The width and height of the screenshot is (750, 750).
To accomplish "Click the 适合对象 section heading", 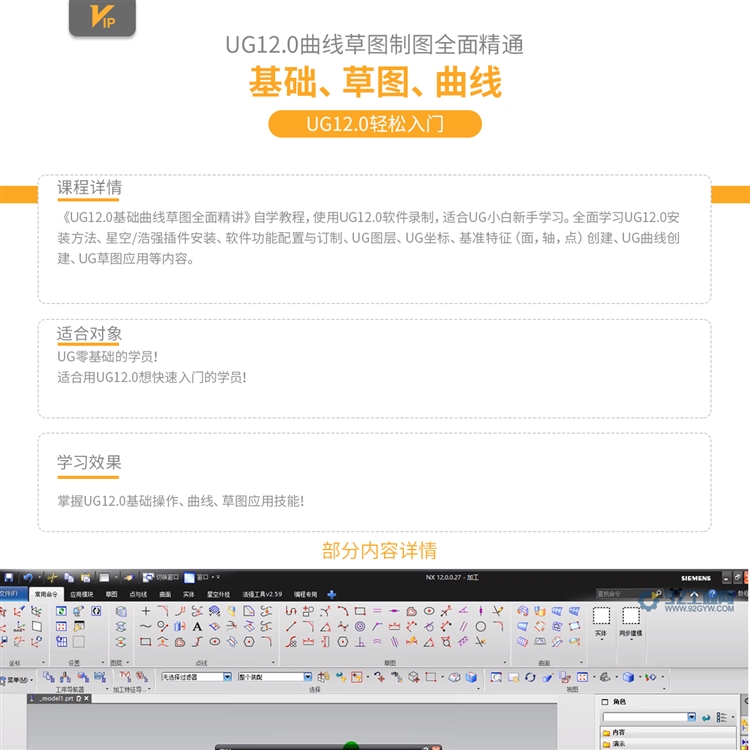I will point(89,333).
